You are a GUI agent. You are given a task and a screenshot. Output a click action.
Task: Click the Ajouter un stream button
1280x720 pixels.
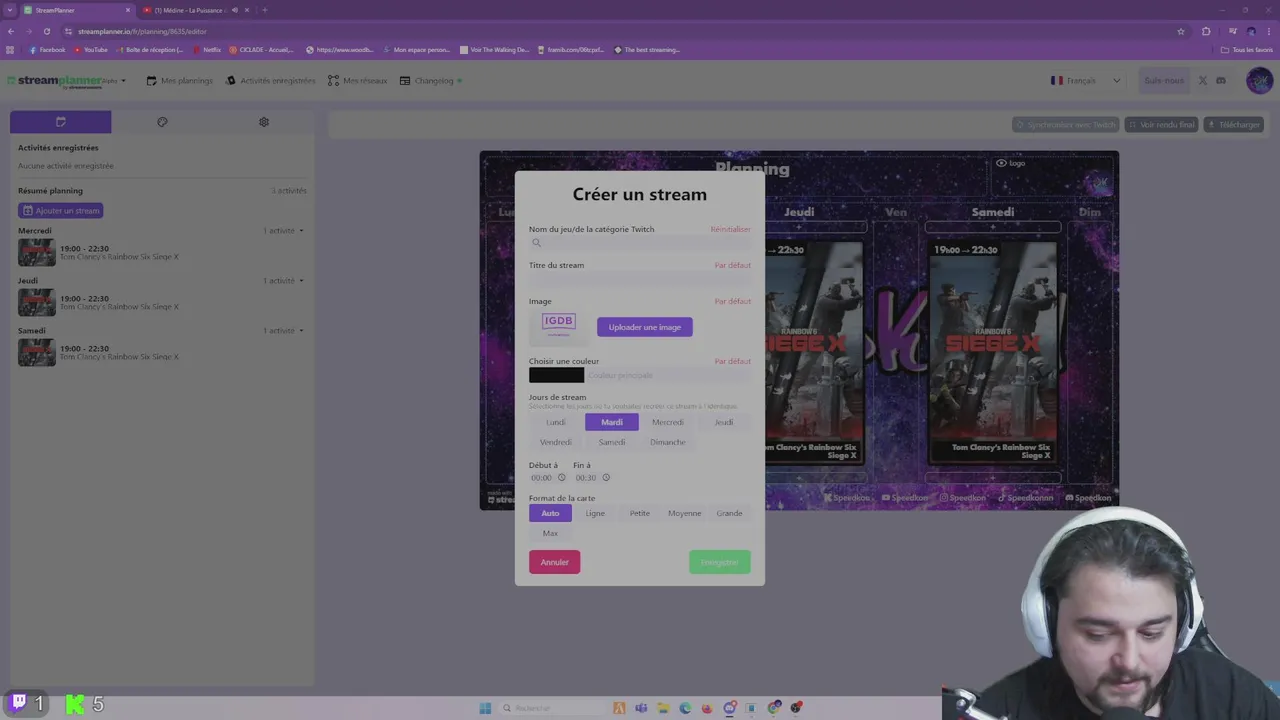[x=61, y=211]
